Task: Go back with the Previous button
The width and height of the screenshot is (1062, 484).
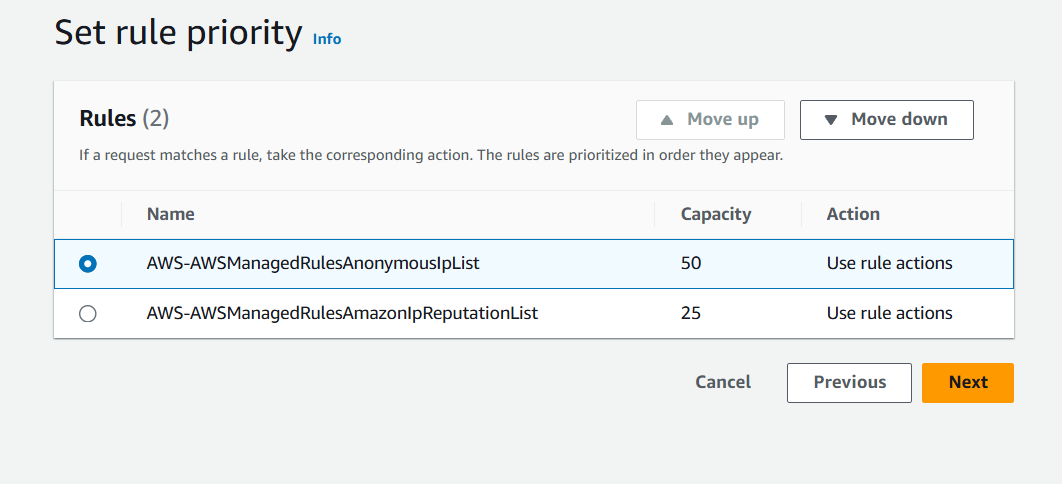Action: pyautogui.click(x=849, y=383)
